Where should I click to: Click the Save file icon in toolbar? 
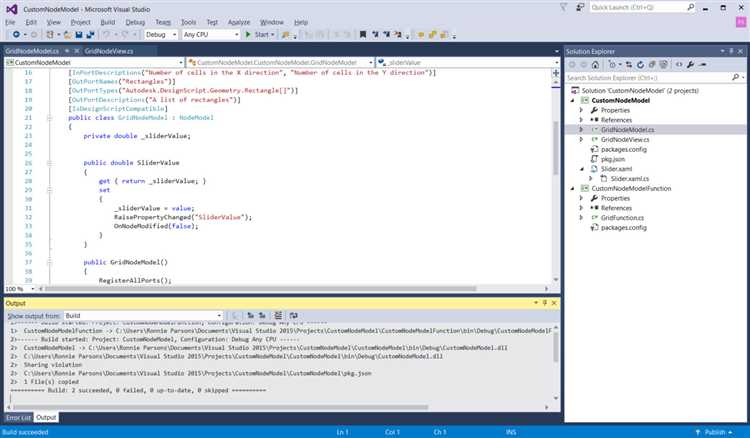point(79,34)
